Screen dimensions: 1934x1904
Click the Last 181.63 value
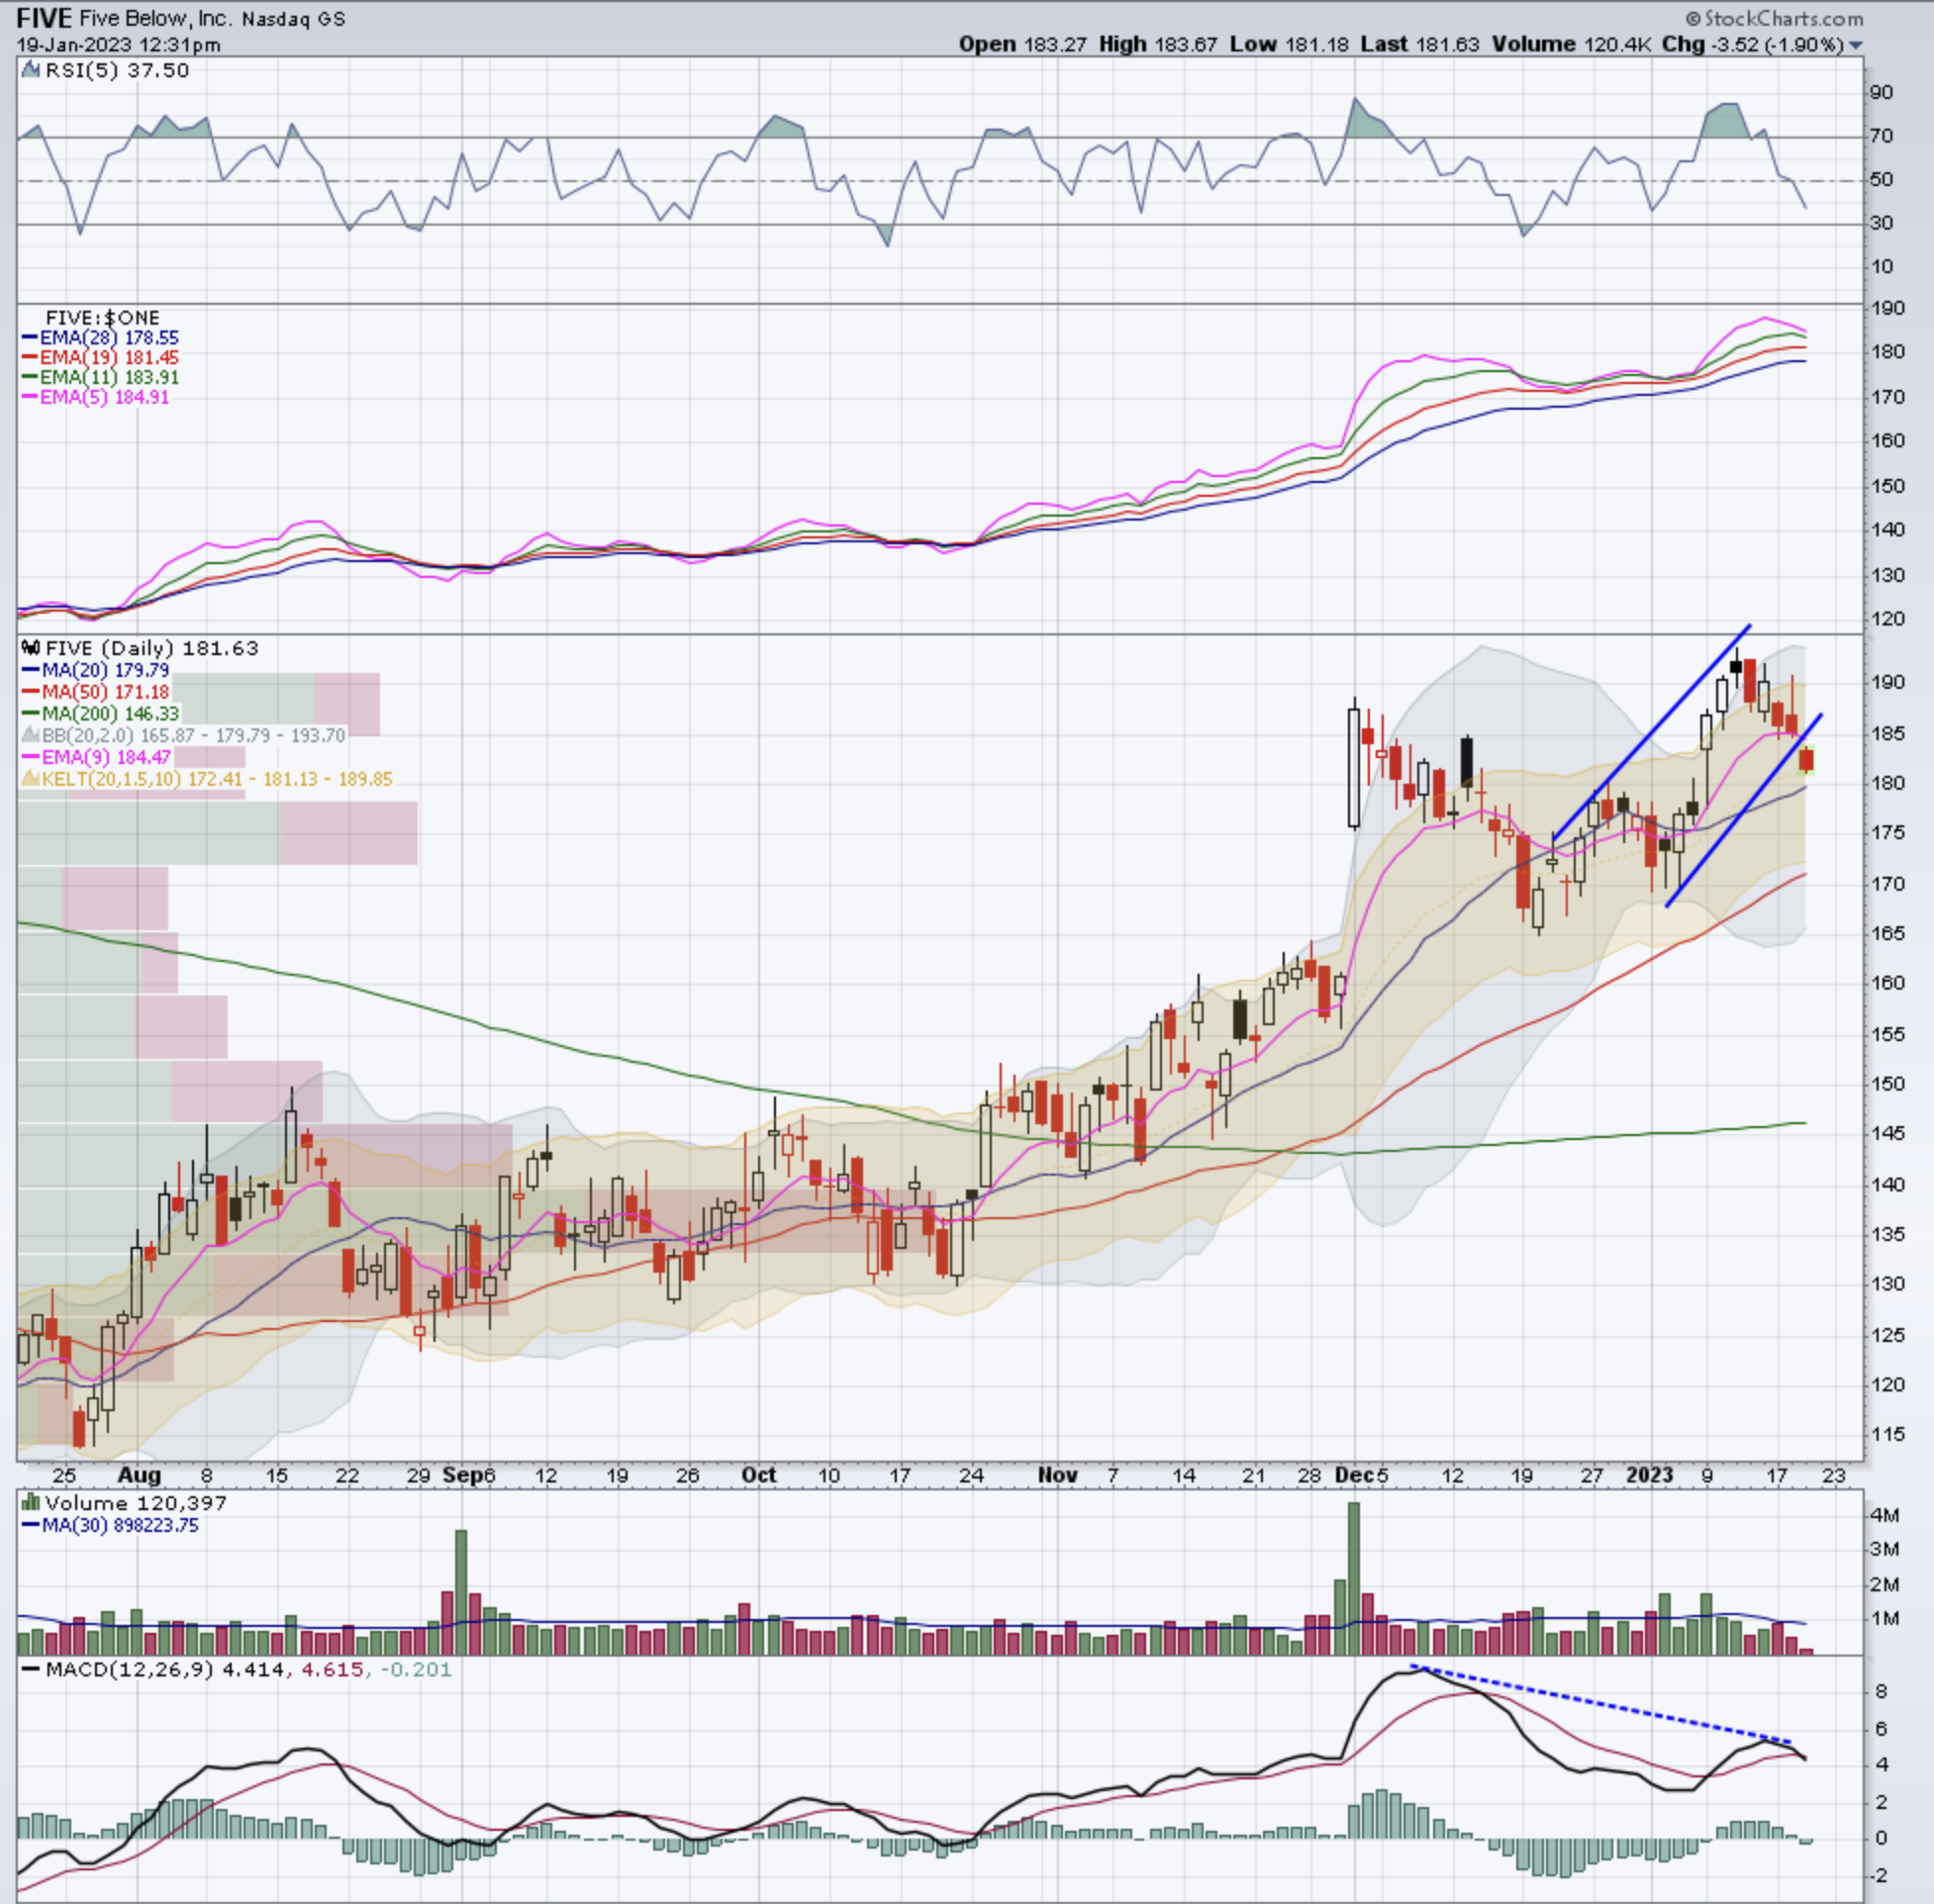[1420, 45]
